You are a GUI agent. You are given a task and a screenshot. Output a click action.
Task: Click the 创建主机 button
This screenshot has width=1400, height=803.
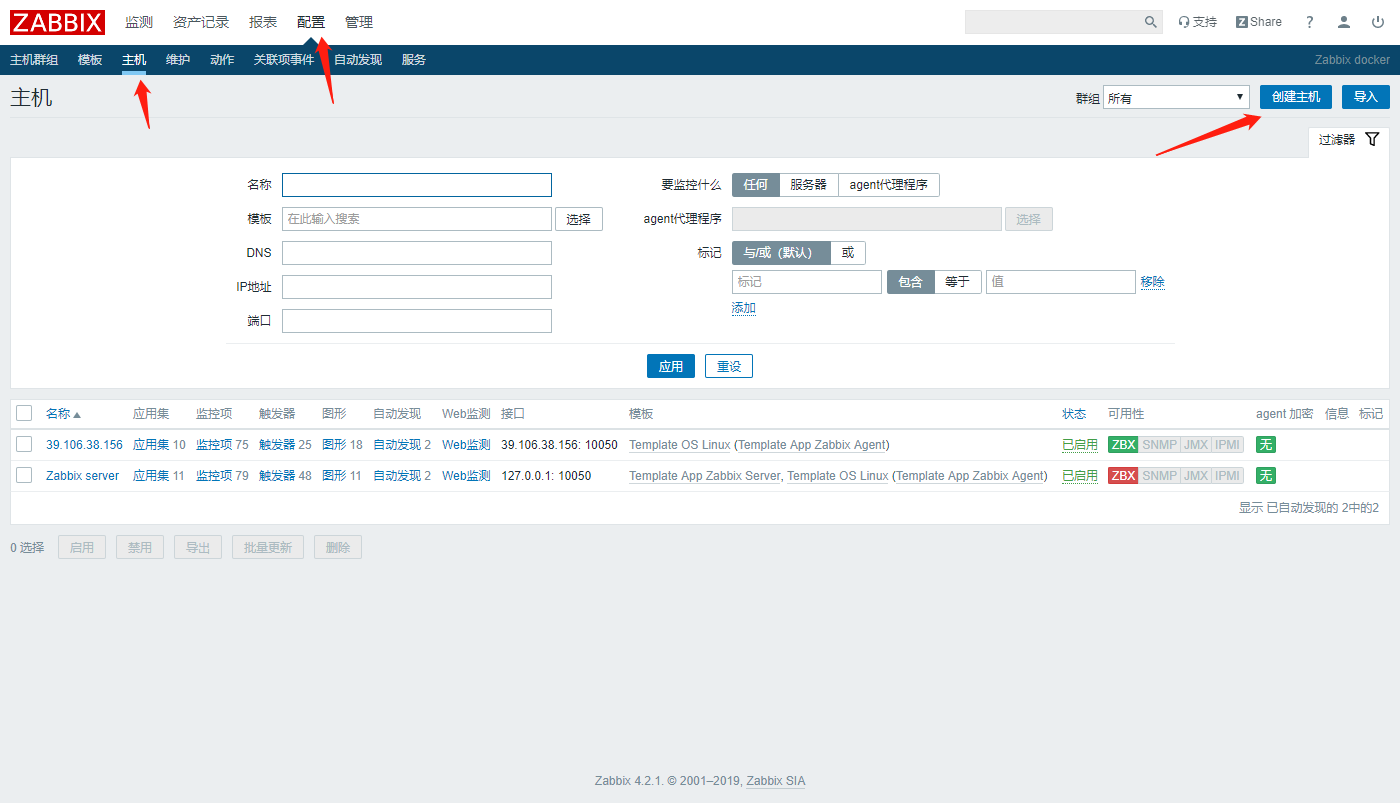click(1296, 97)
